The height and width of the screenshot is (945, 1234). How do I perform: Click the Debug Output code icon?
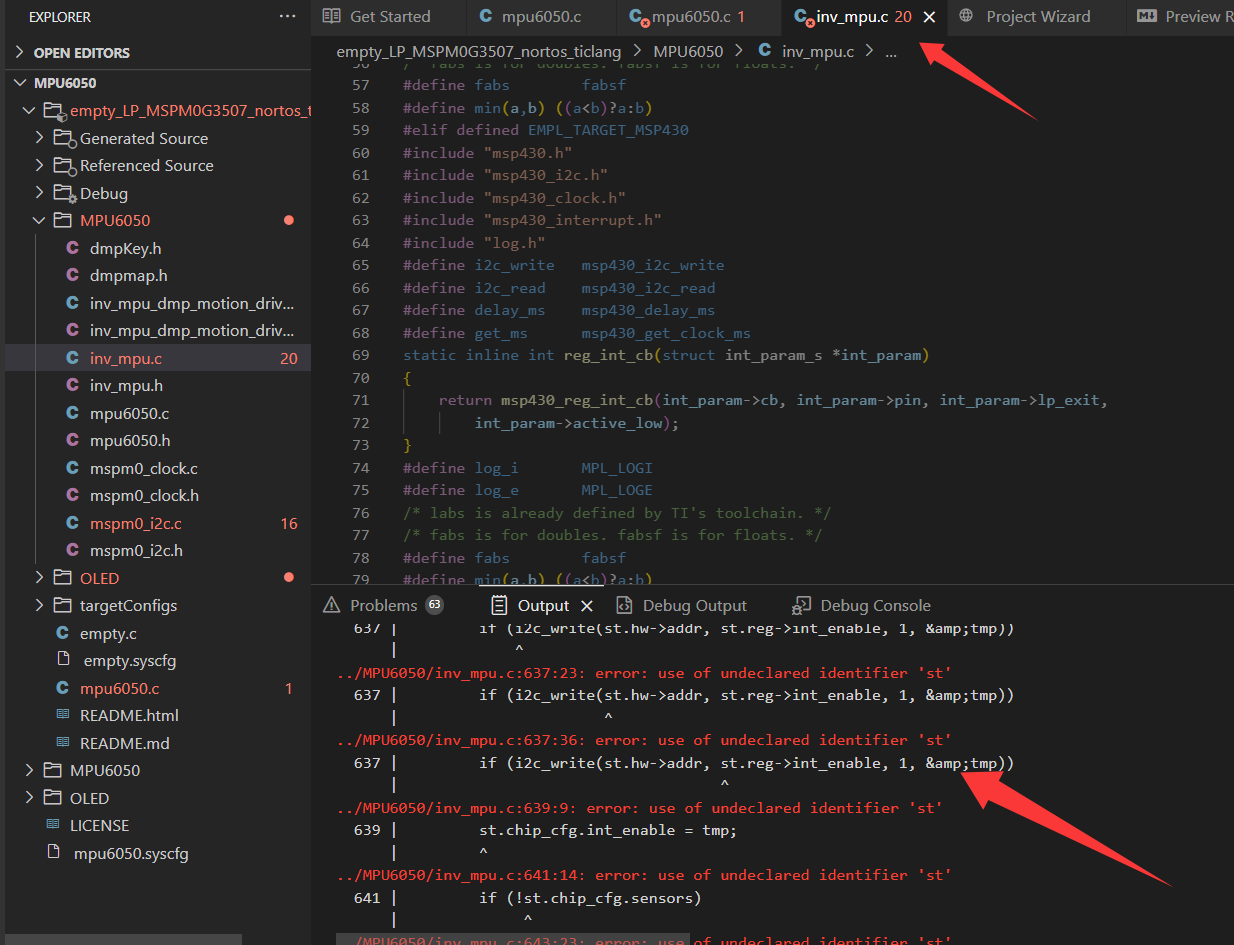pyautogui.click(x=623, y=604)
